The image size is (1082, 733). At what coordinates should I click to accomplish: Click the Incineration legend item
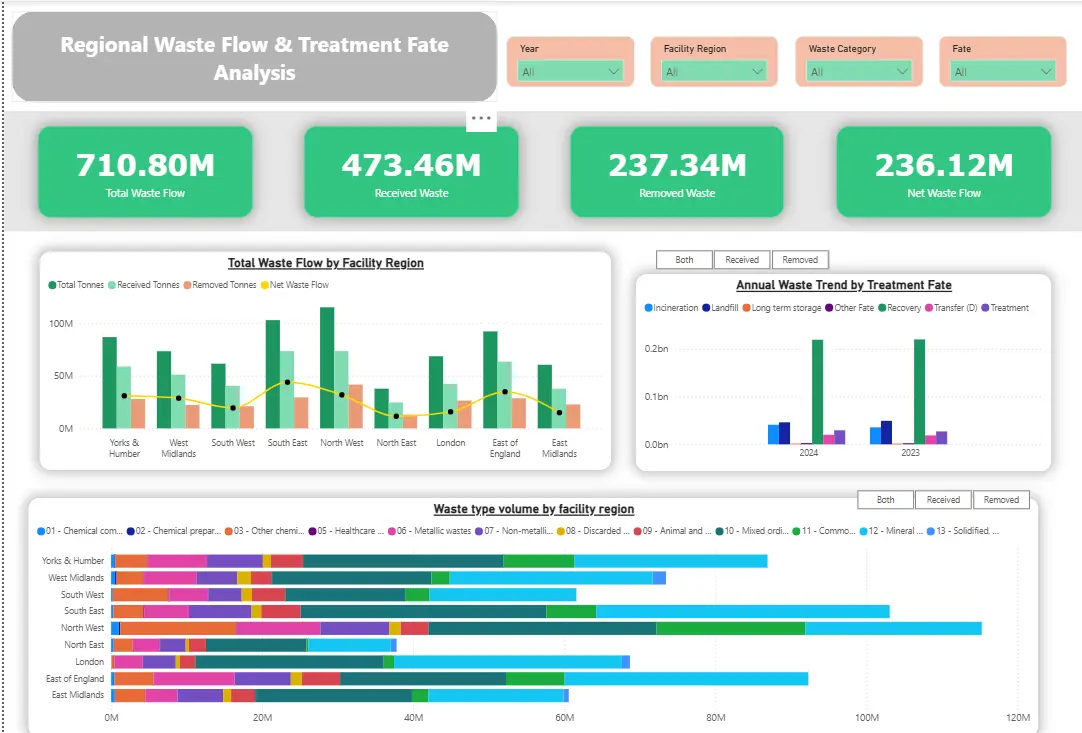coord(671,308)
